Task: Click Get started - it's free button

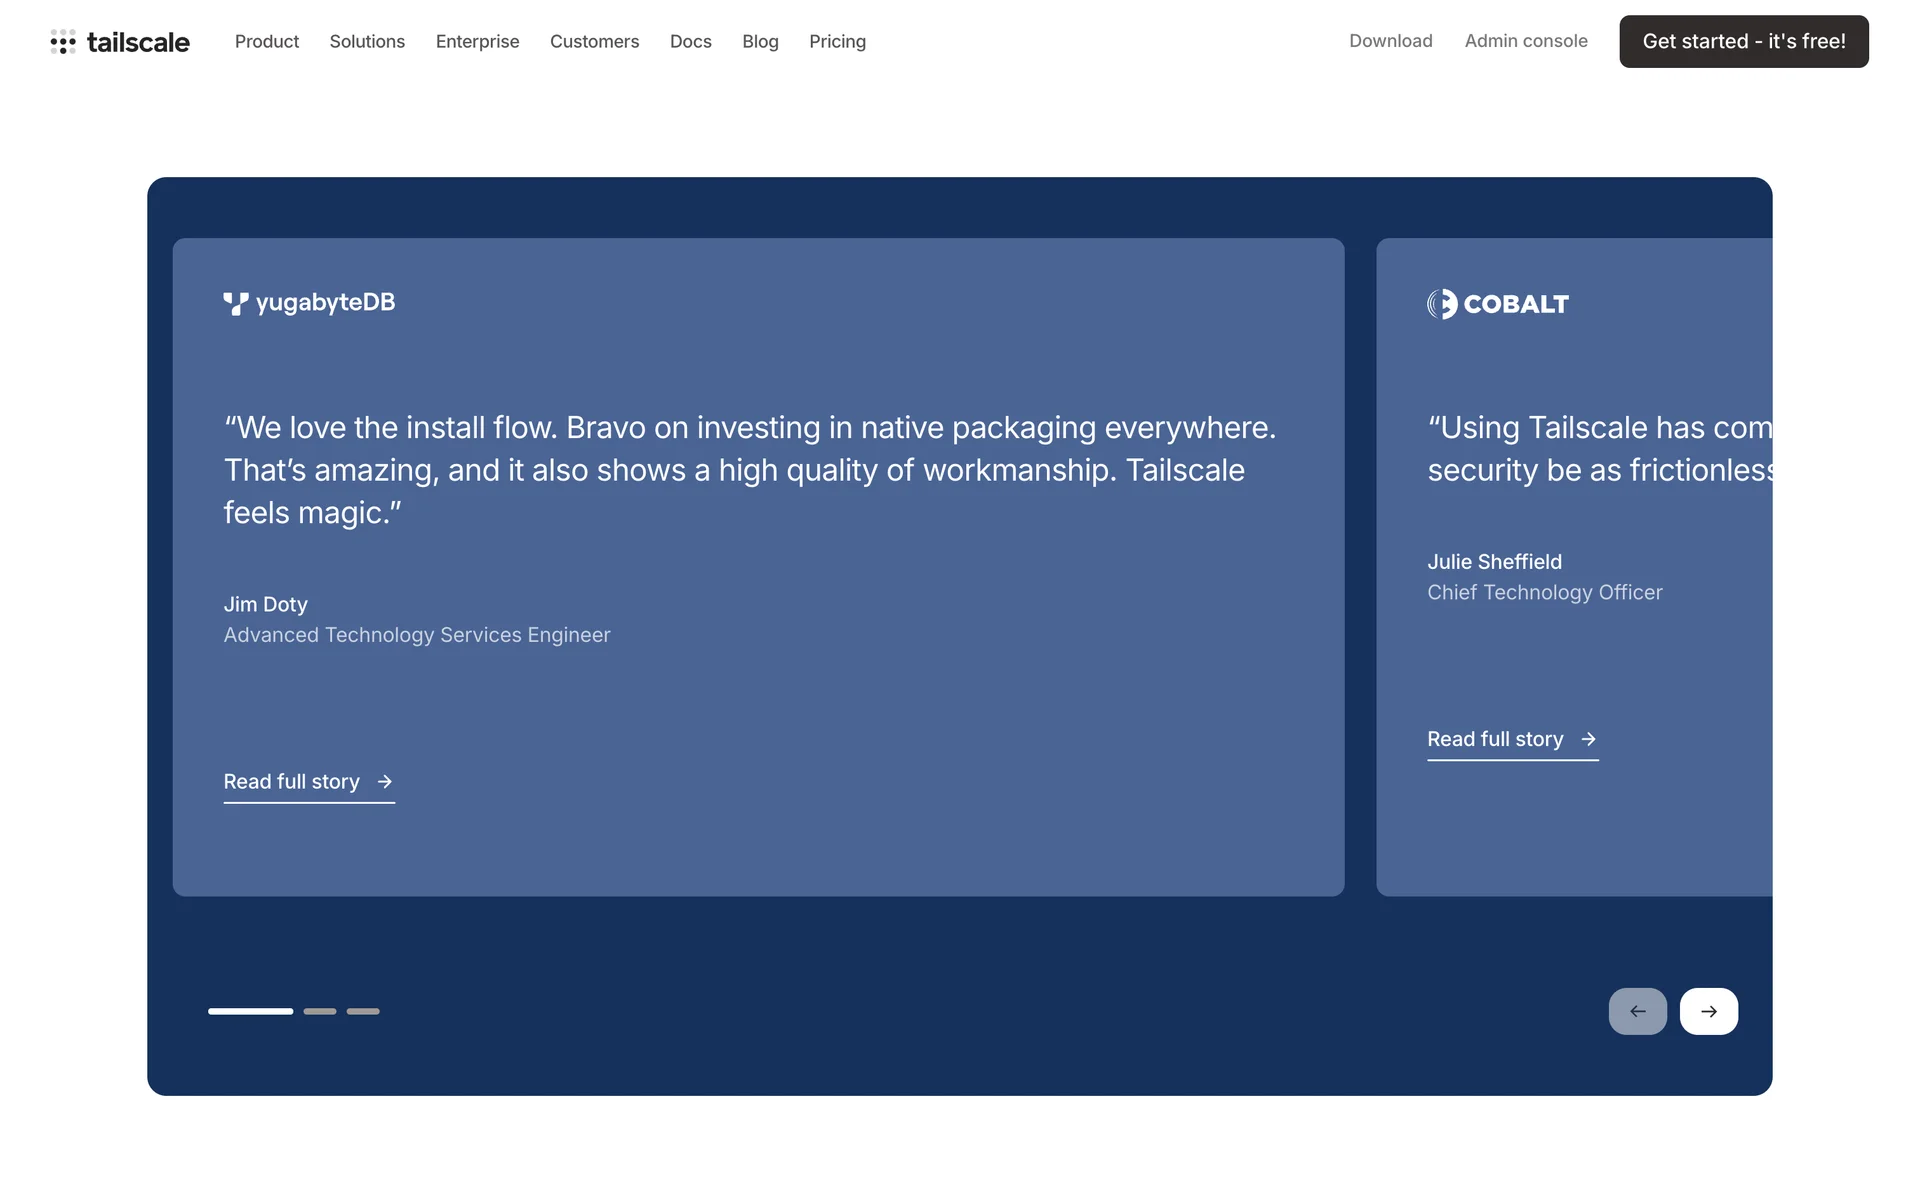Action: (1743, 42)
